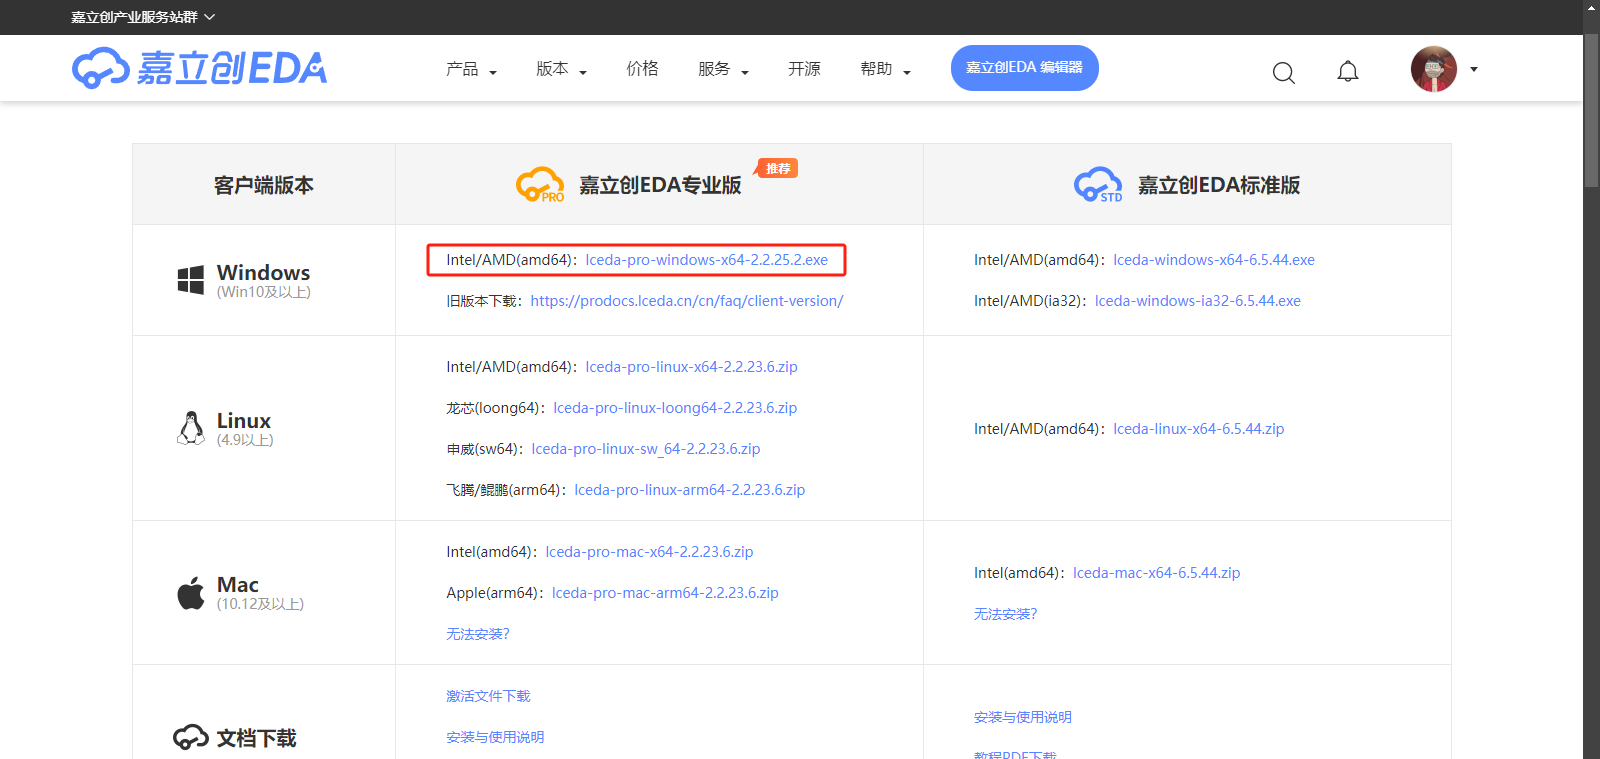Download lceda-pro-windows-x64-2.2.25.2.exe
Viewport: 1600px width, 759px height.
point(706,260)
